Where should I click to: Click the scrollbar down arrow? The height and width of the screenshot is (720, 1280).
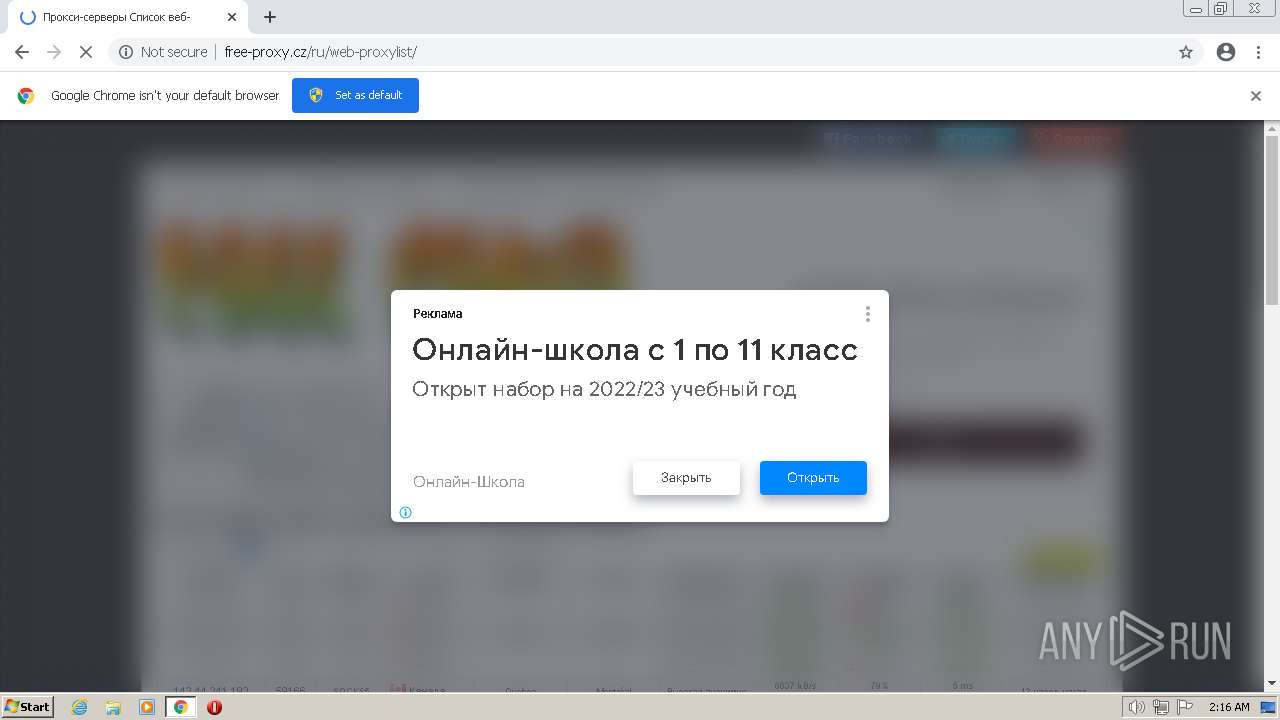1272,683
